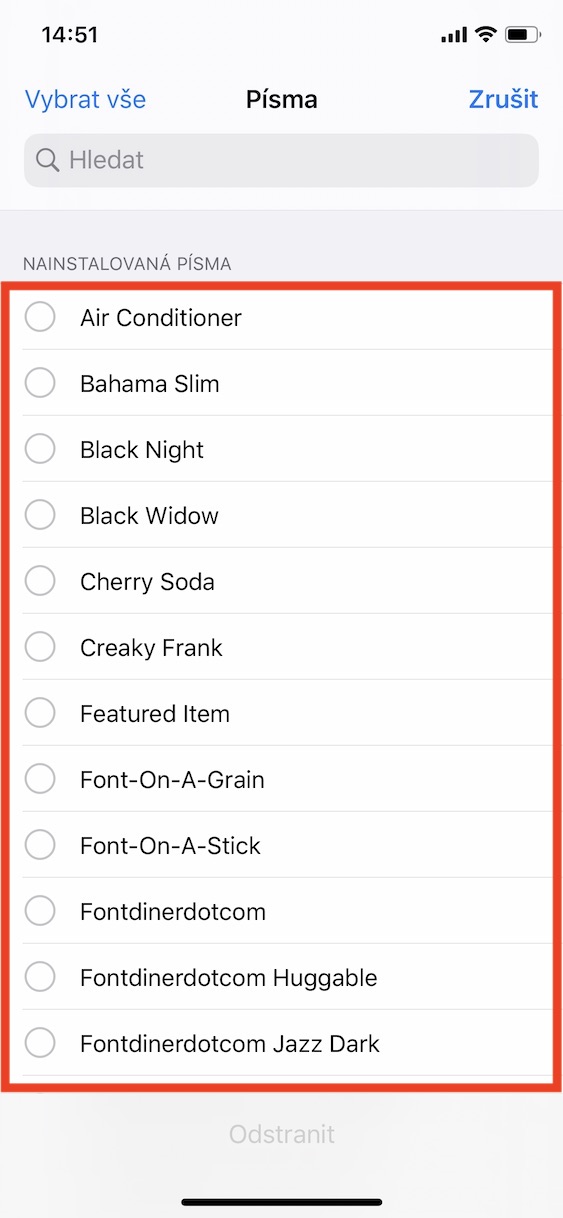Tap Vybrat vše to select all
The image size is (563, 1218).
click(85, 99)
